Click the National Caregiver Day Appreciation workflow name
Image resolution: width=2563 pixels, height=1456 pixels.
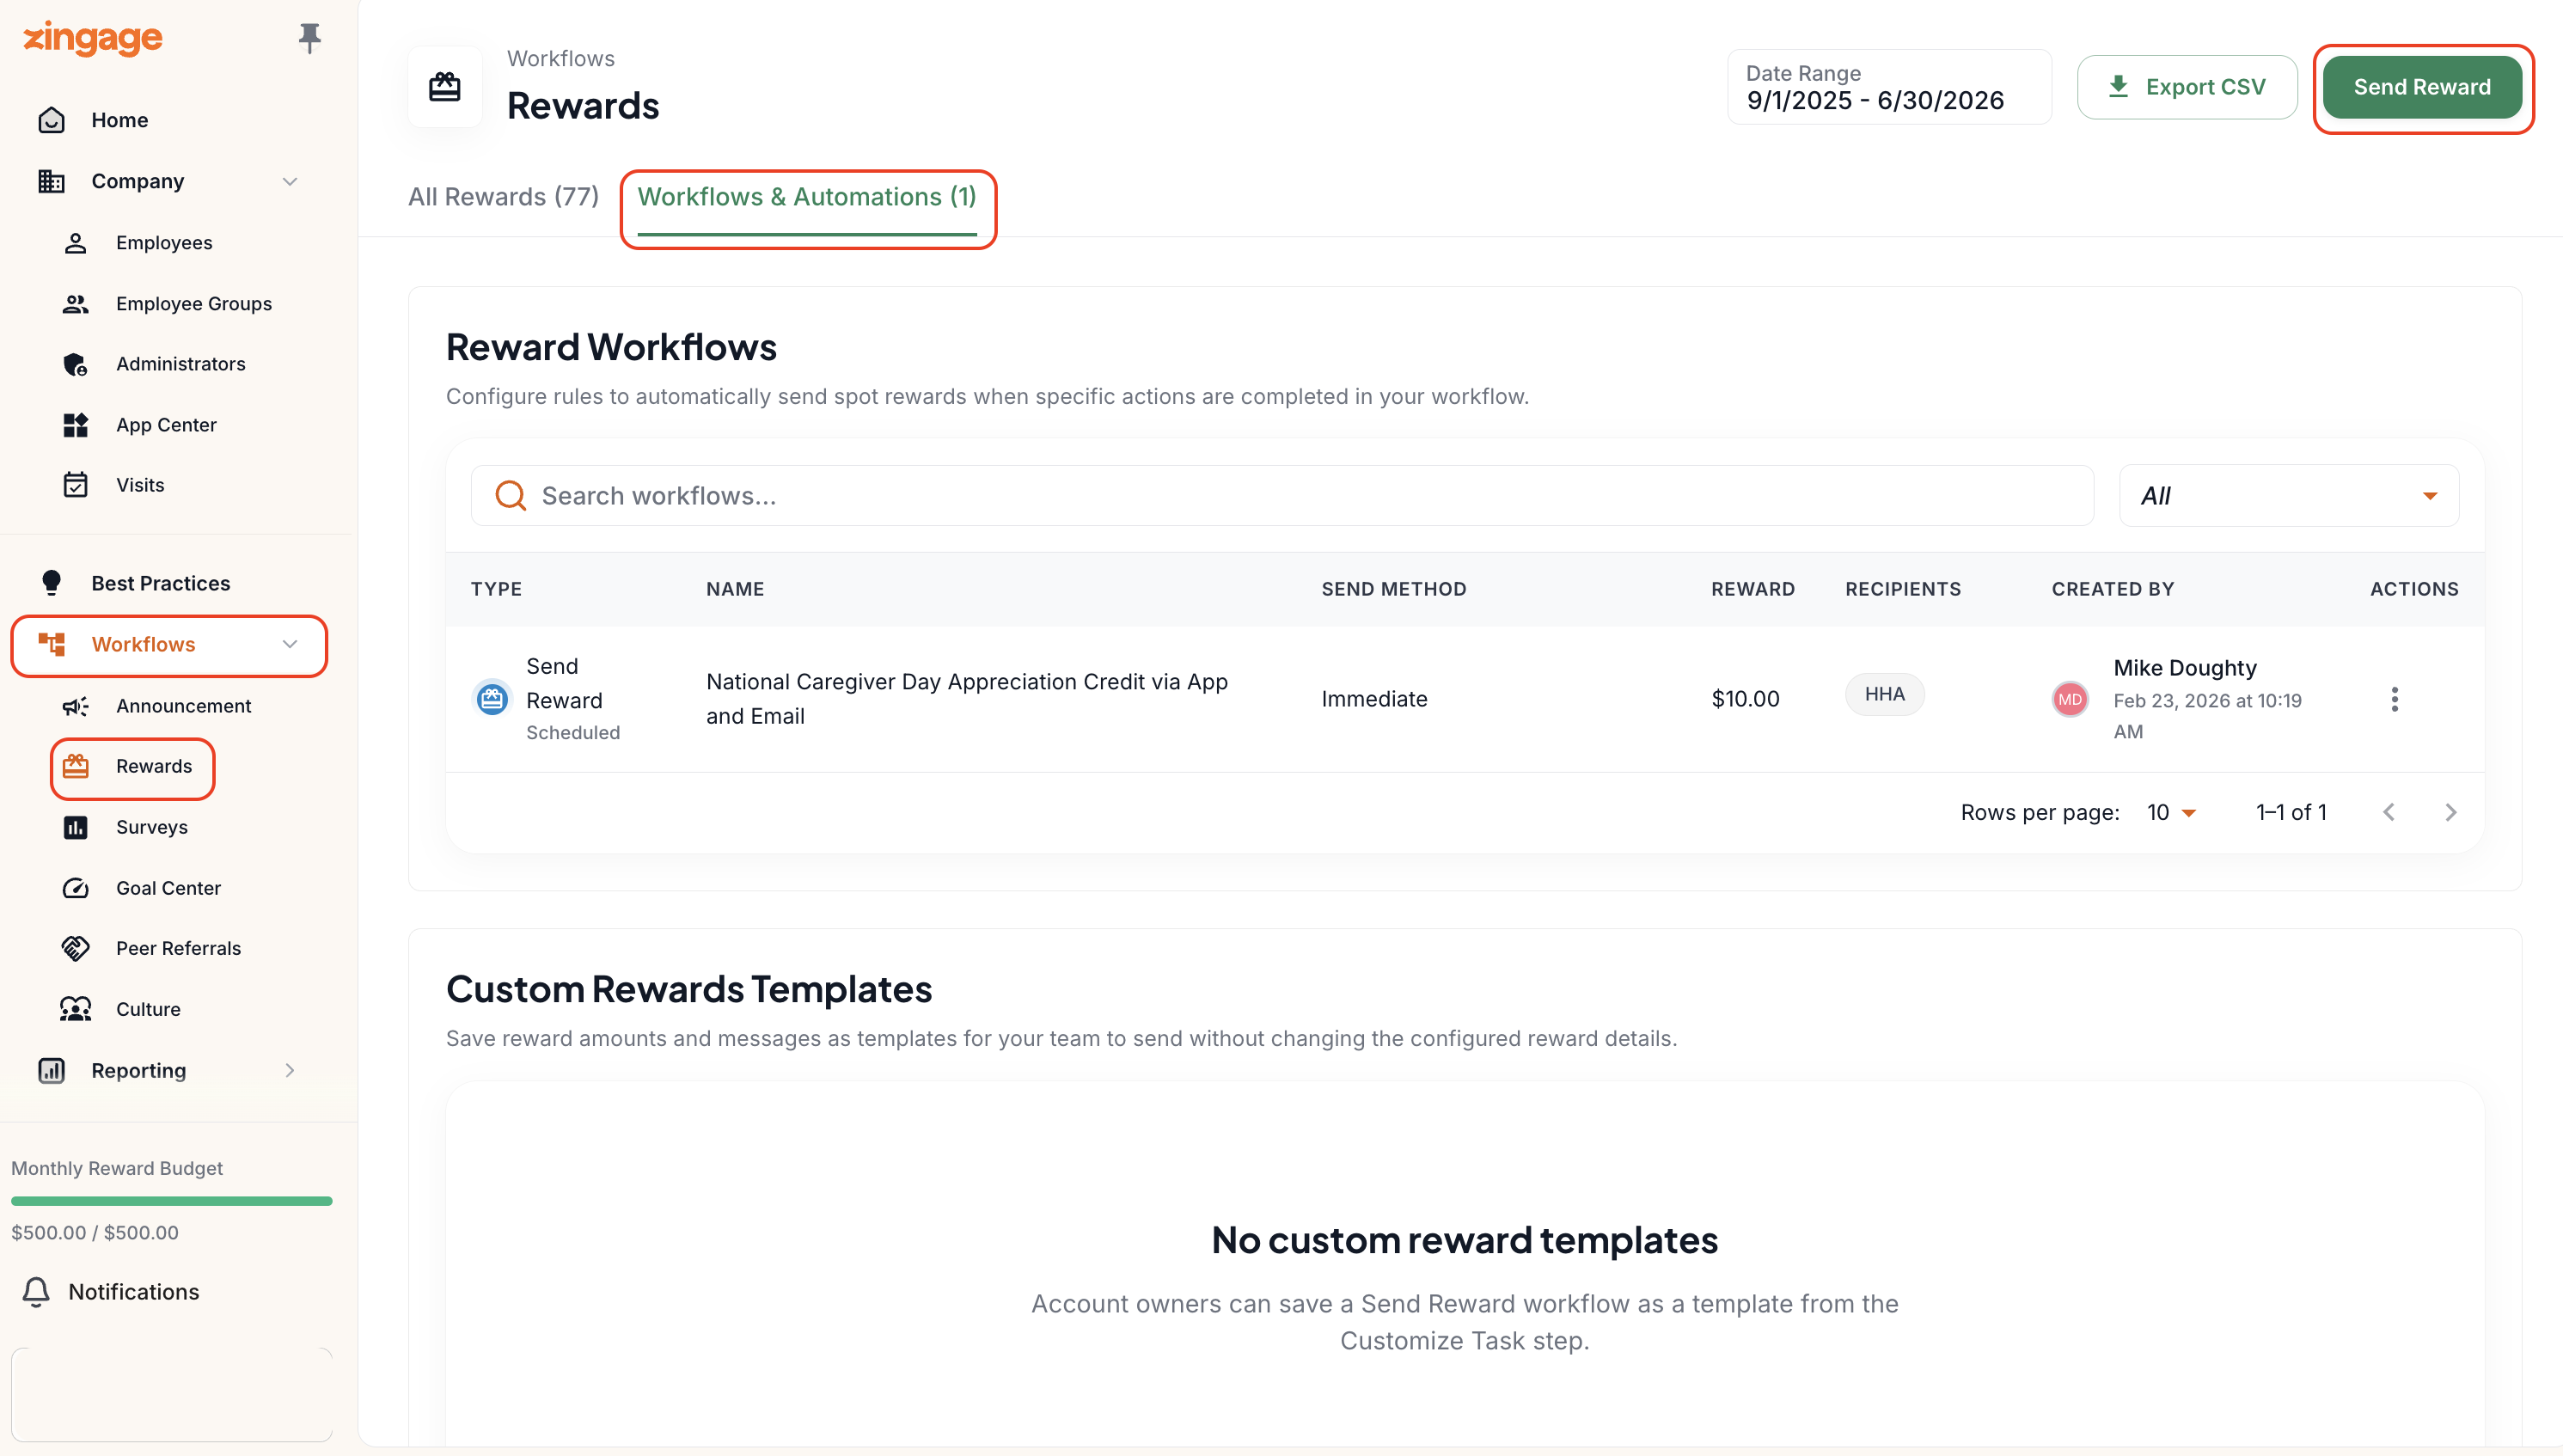[x=966, y=699]
